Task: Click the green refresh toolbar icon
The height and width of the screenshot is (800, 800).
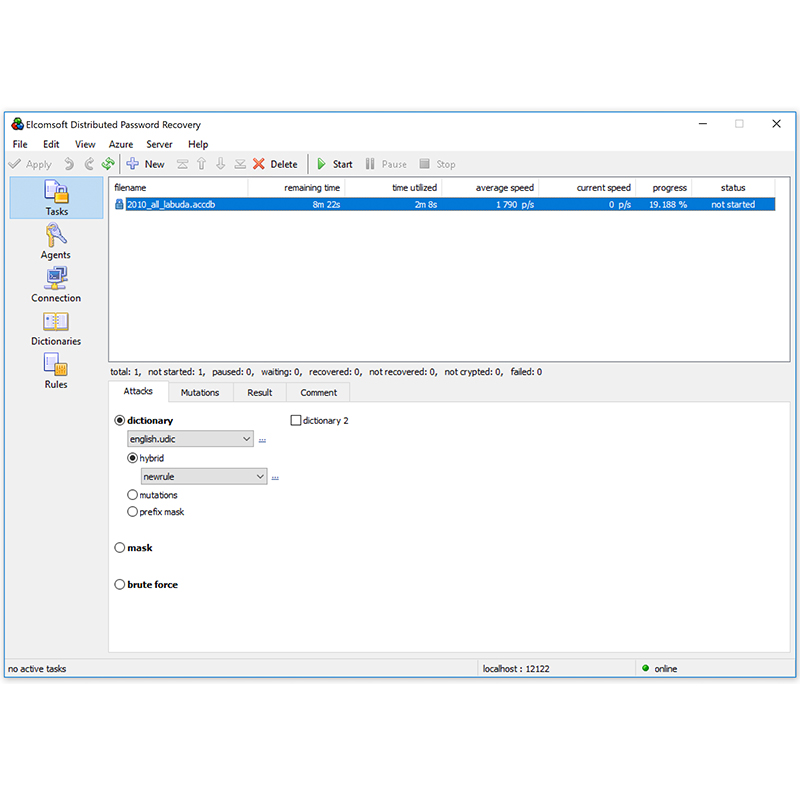Action: pyautogui.click(x=108, y=164)
